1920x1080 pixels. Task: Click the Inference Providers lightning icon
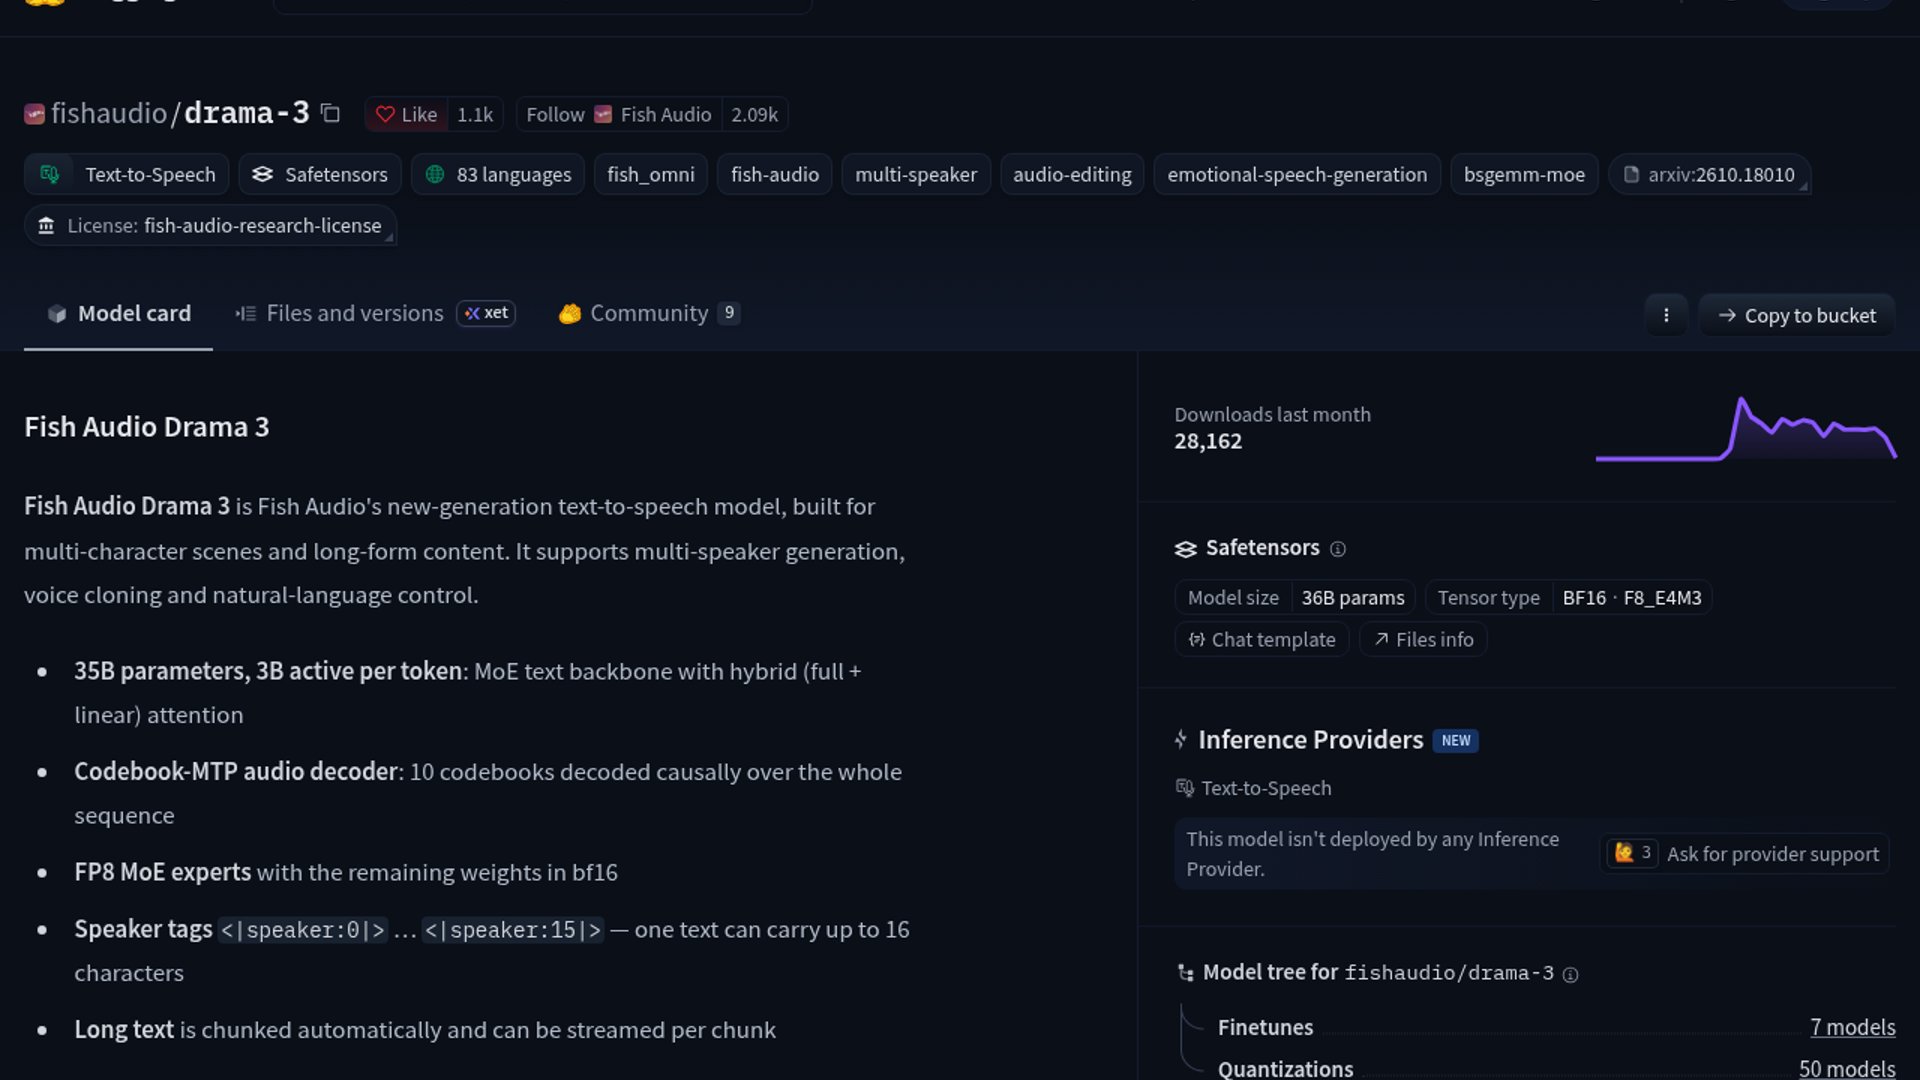[x=1181, y=740]
